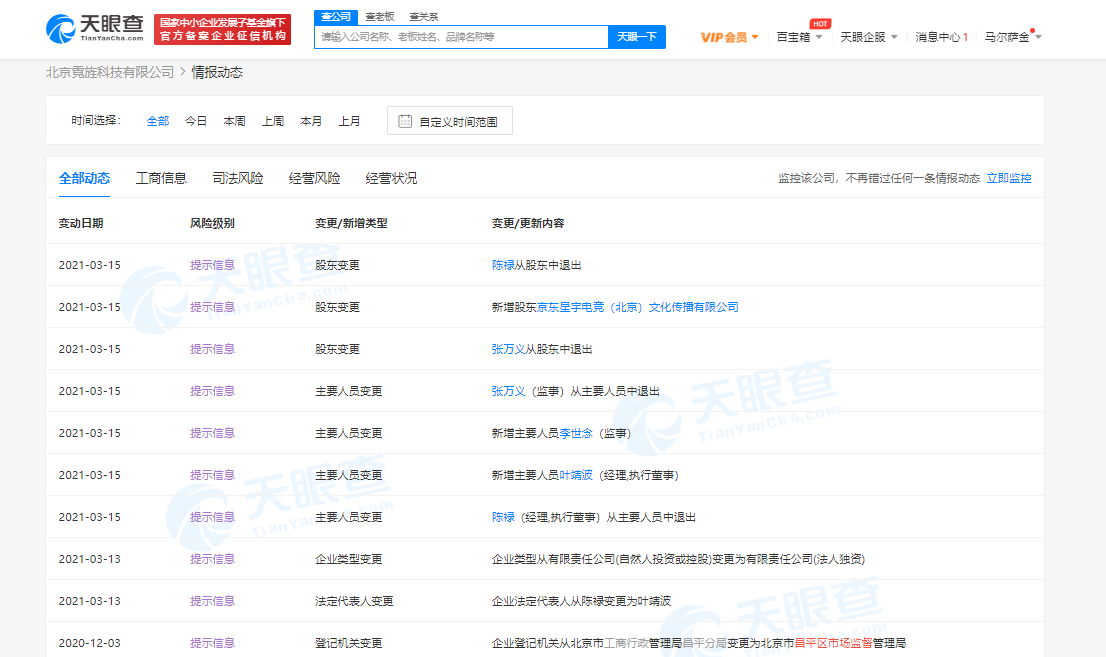Filter time by 本月

(311, 121)
